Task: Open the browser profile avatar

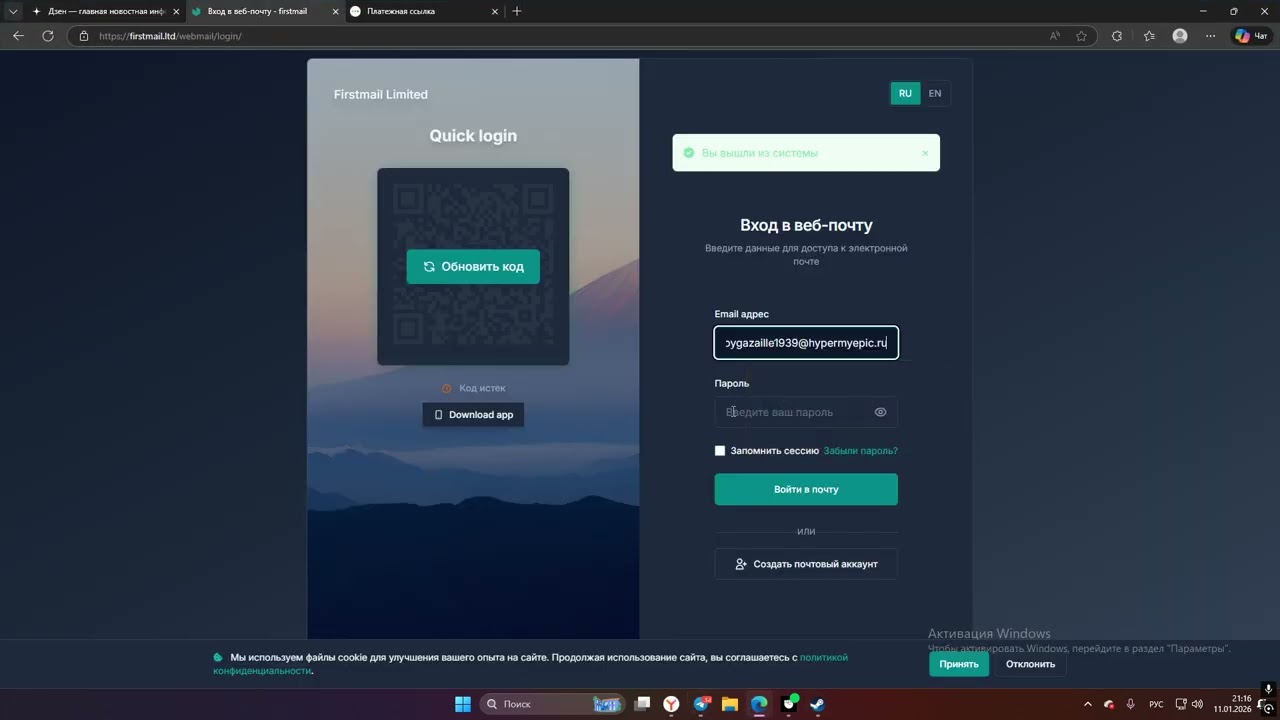Action: point(1180,36)
